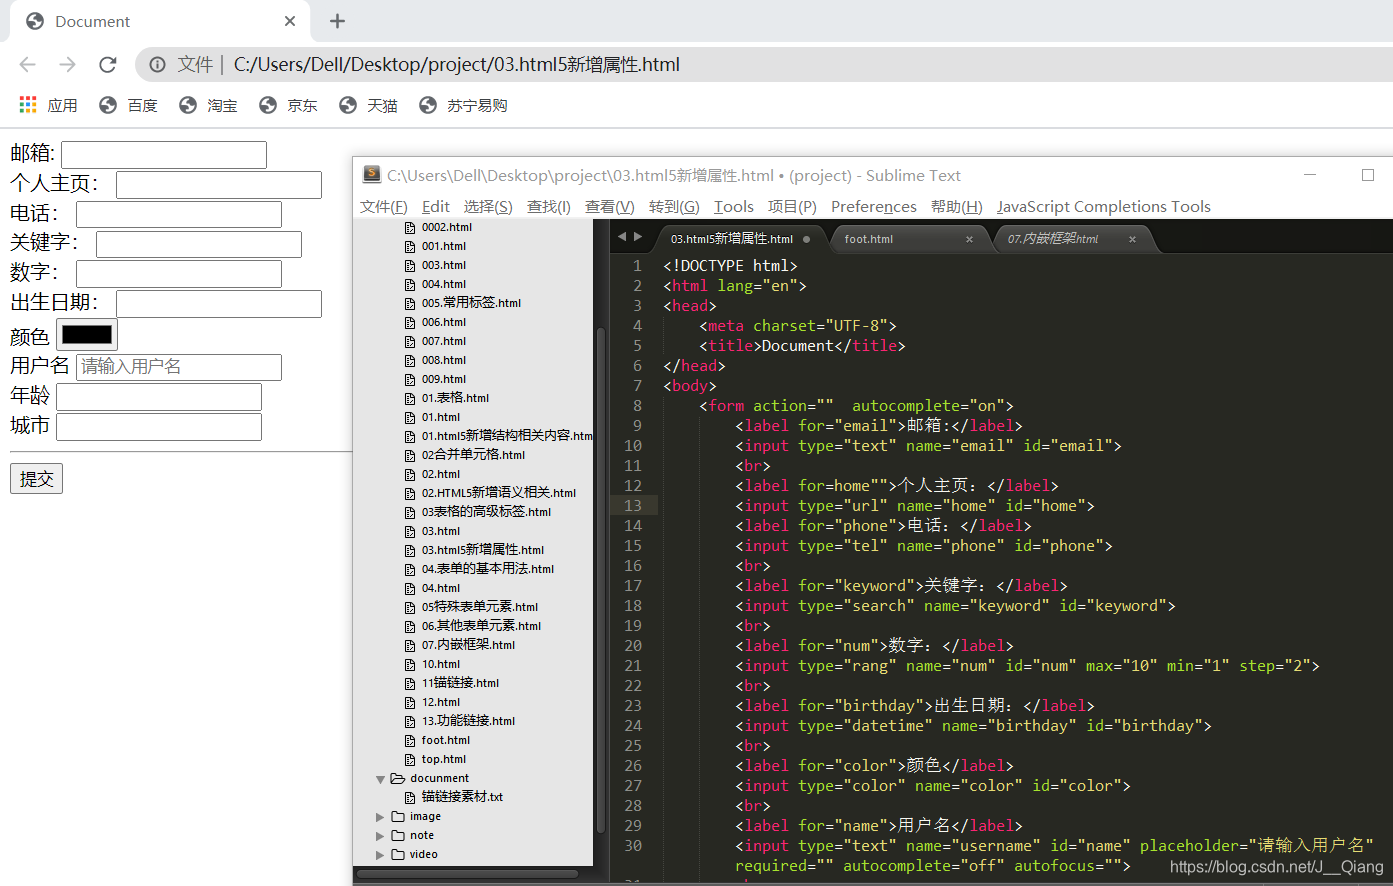The image size is (1393, 886).
Task: Submit the form with 提交 button
Action: 37,479
